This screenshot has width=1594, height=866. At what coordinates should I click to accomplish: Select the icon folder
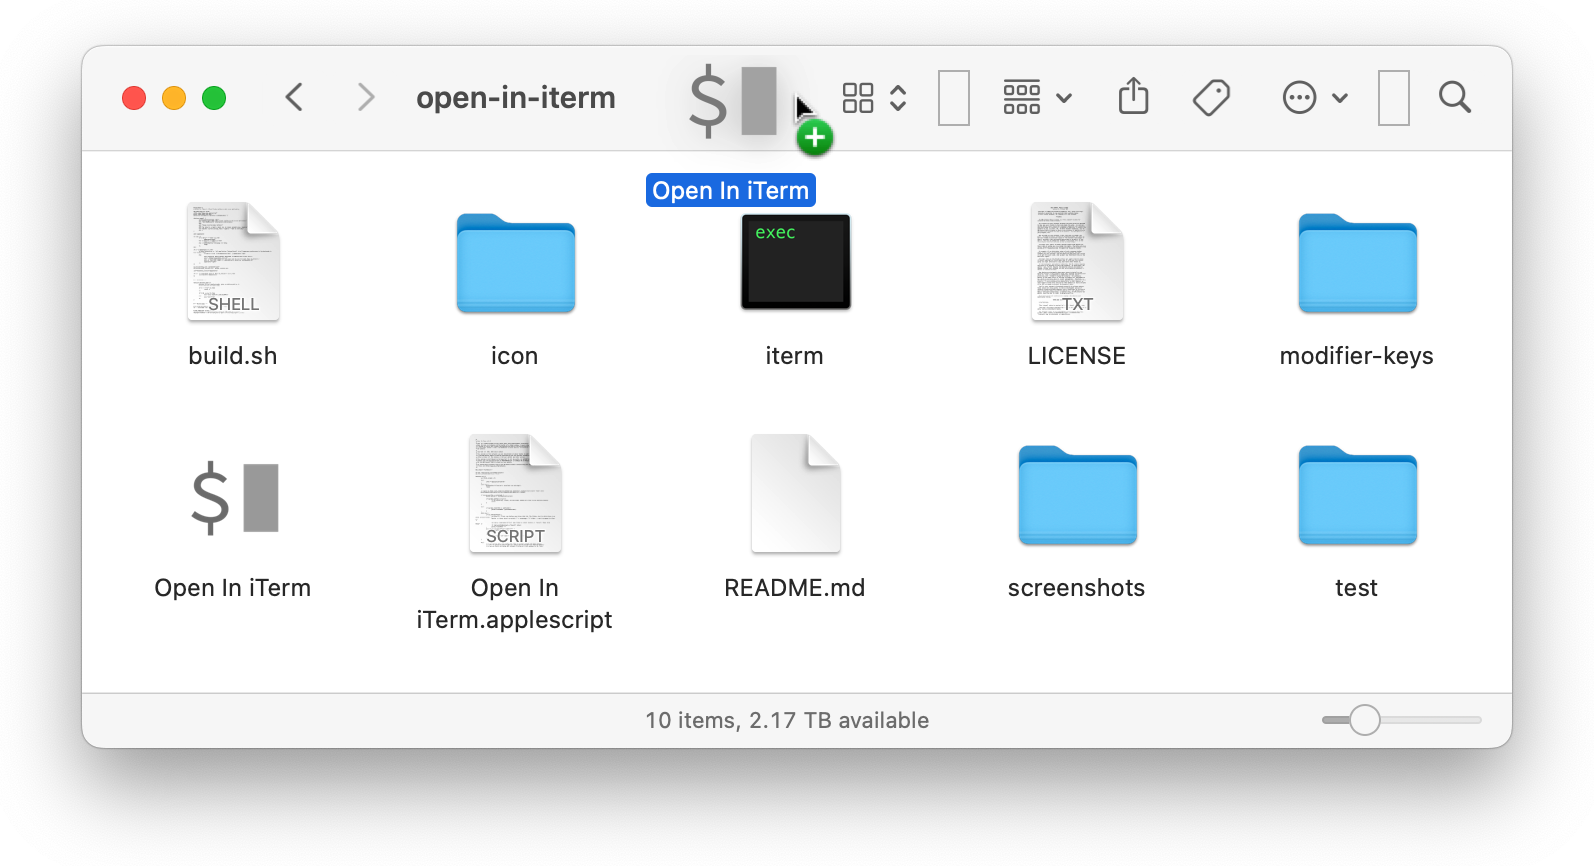515,263
